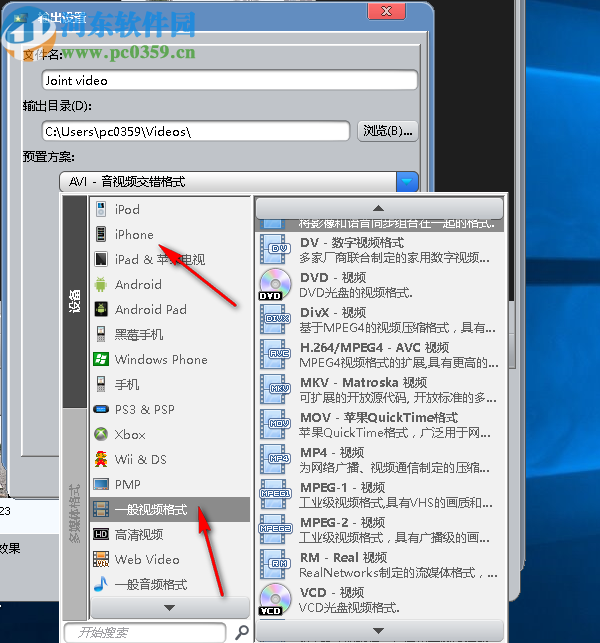
Task: Select MP4 - 视频 format entry
Action: [x=379, y=460]
